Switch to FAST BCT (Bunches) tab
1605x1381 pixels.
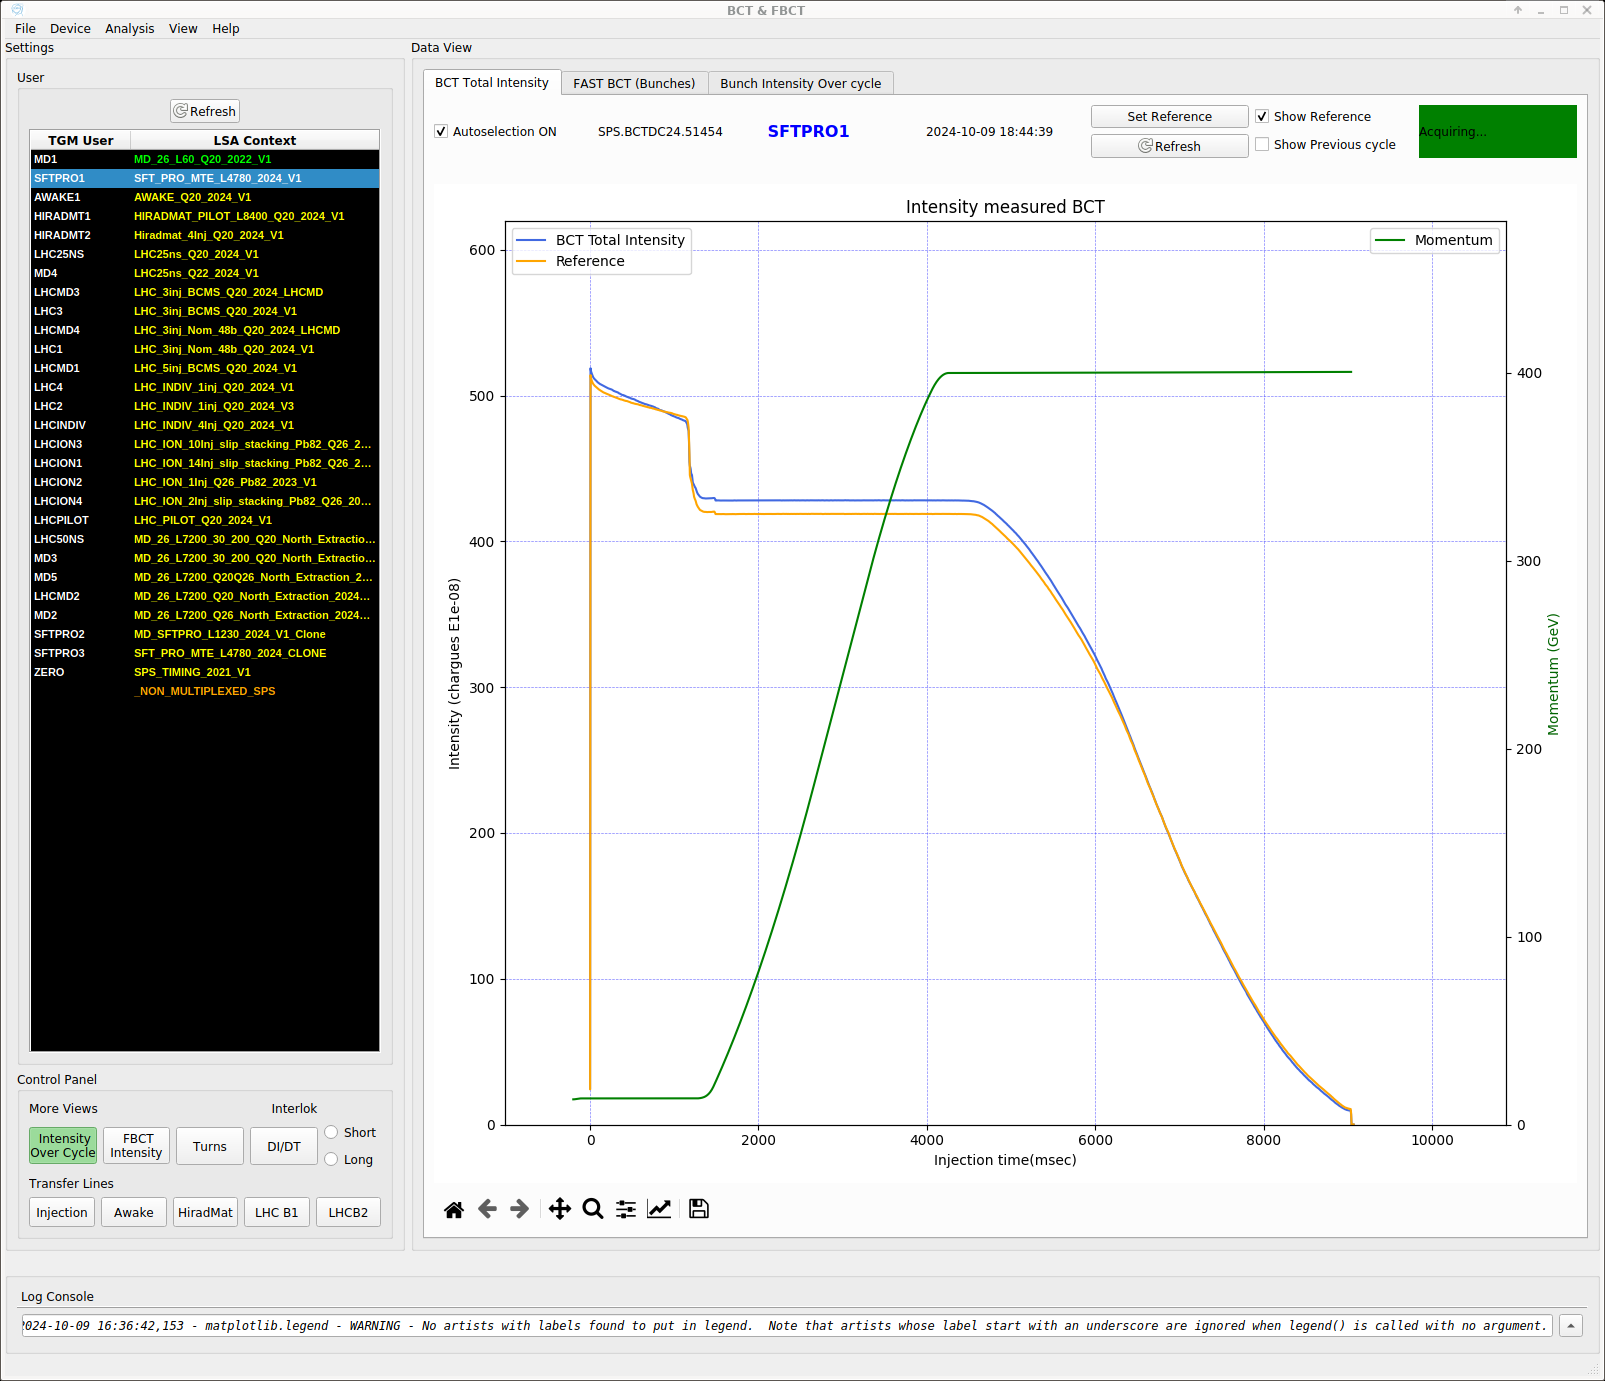[634, 84]
